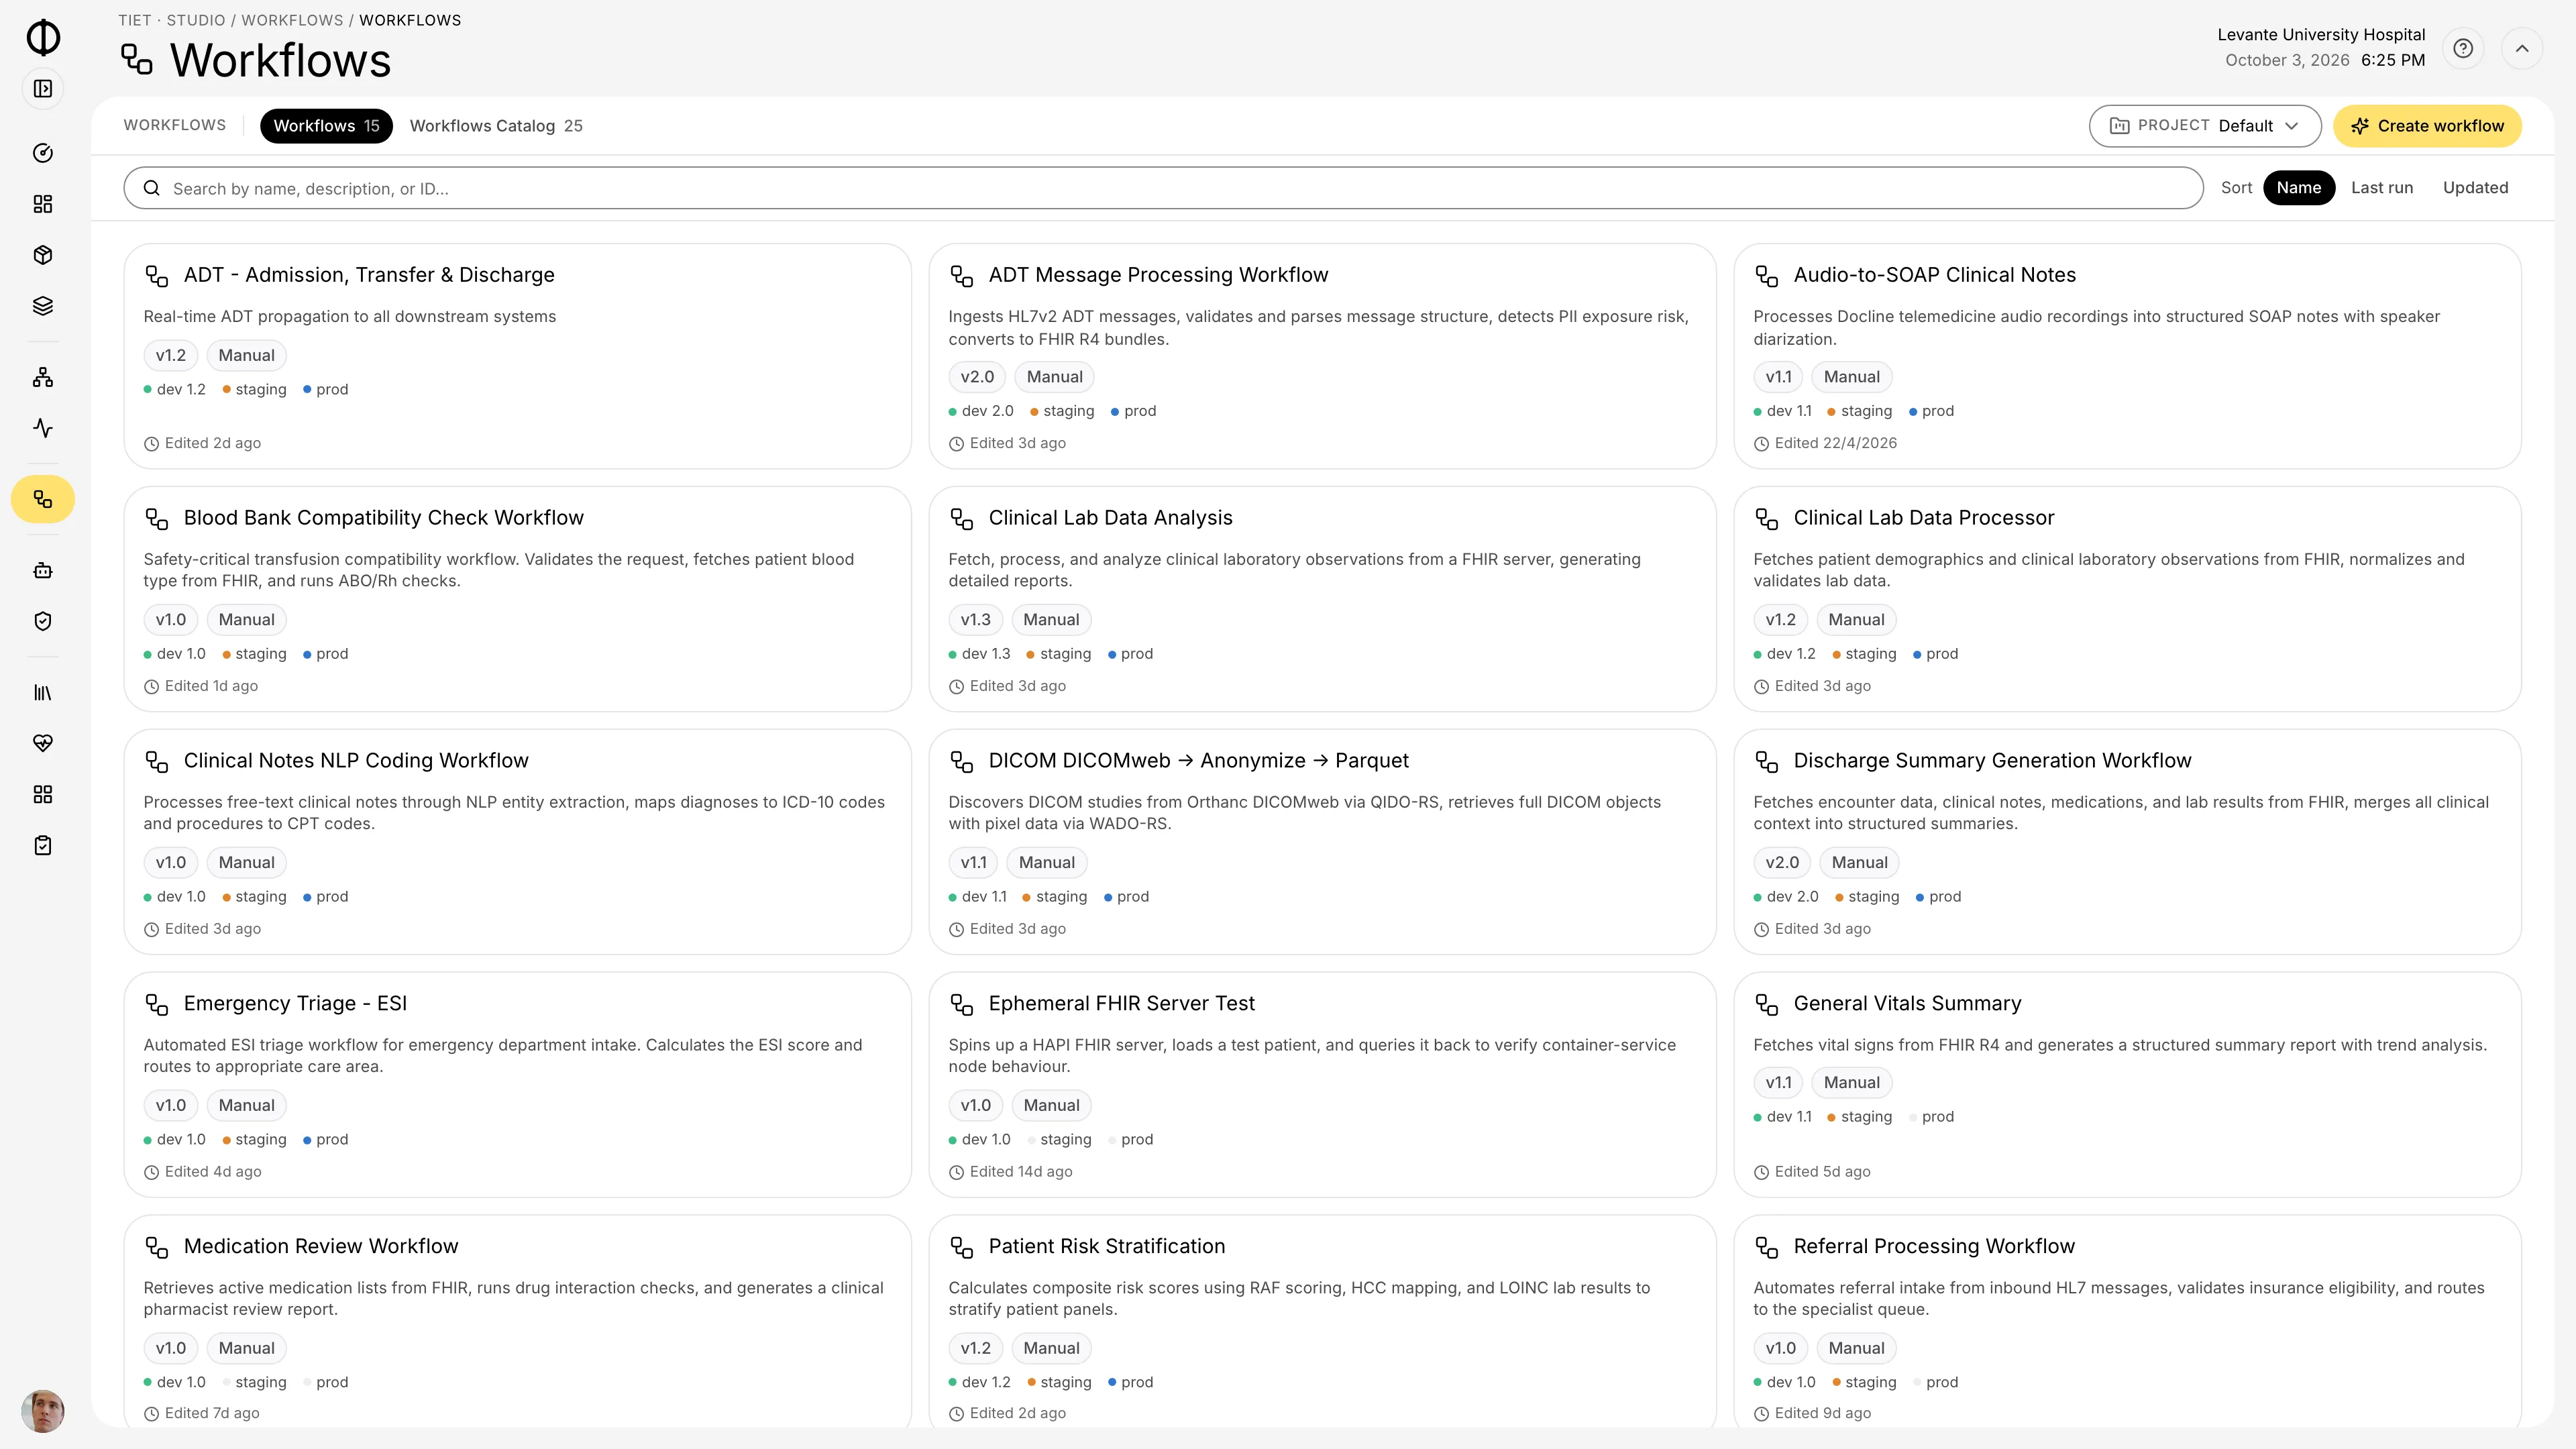Open the help question mark icon

[x=2463, y=48]
